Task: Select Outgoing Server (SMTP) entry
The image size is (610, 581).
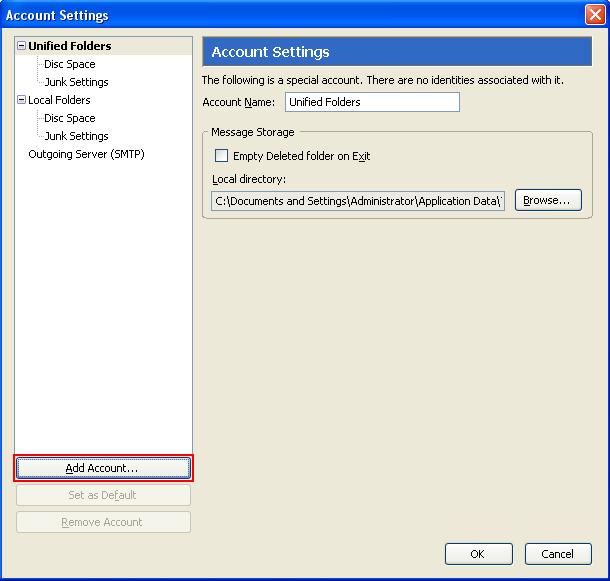Action: click(x=86, y=154)
